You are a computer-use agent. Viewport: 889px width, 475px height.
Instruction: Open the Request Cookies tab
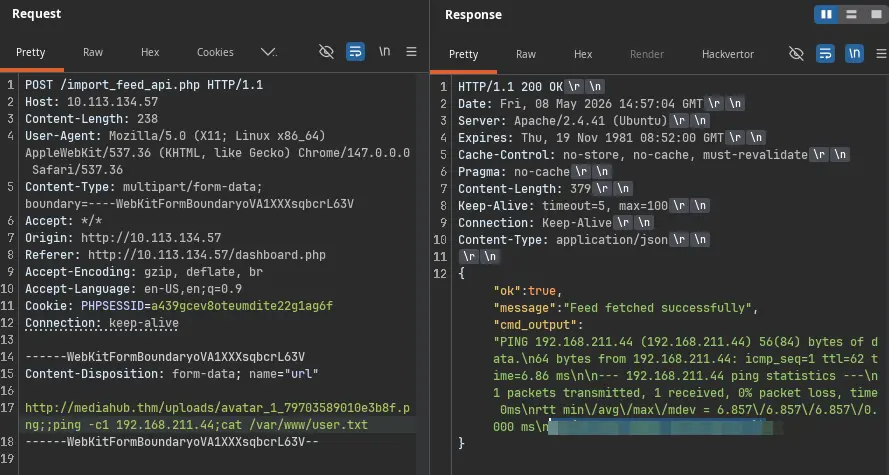click(x=215, y=52)
